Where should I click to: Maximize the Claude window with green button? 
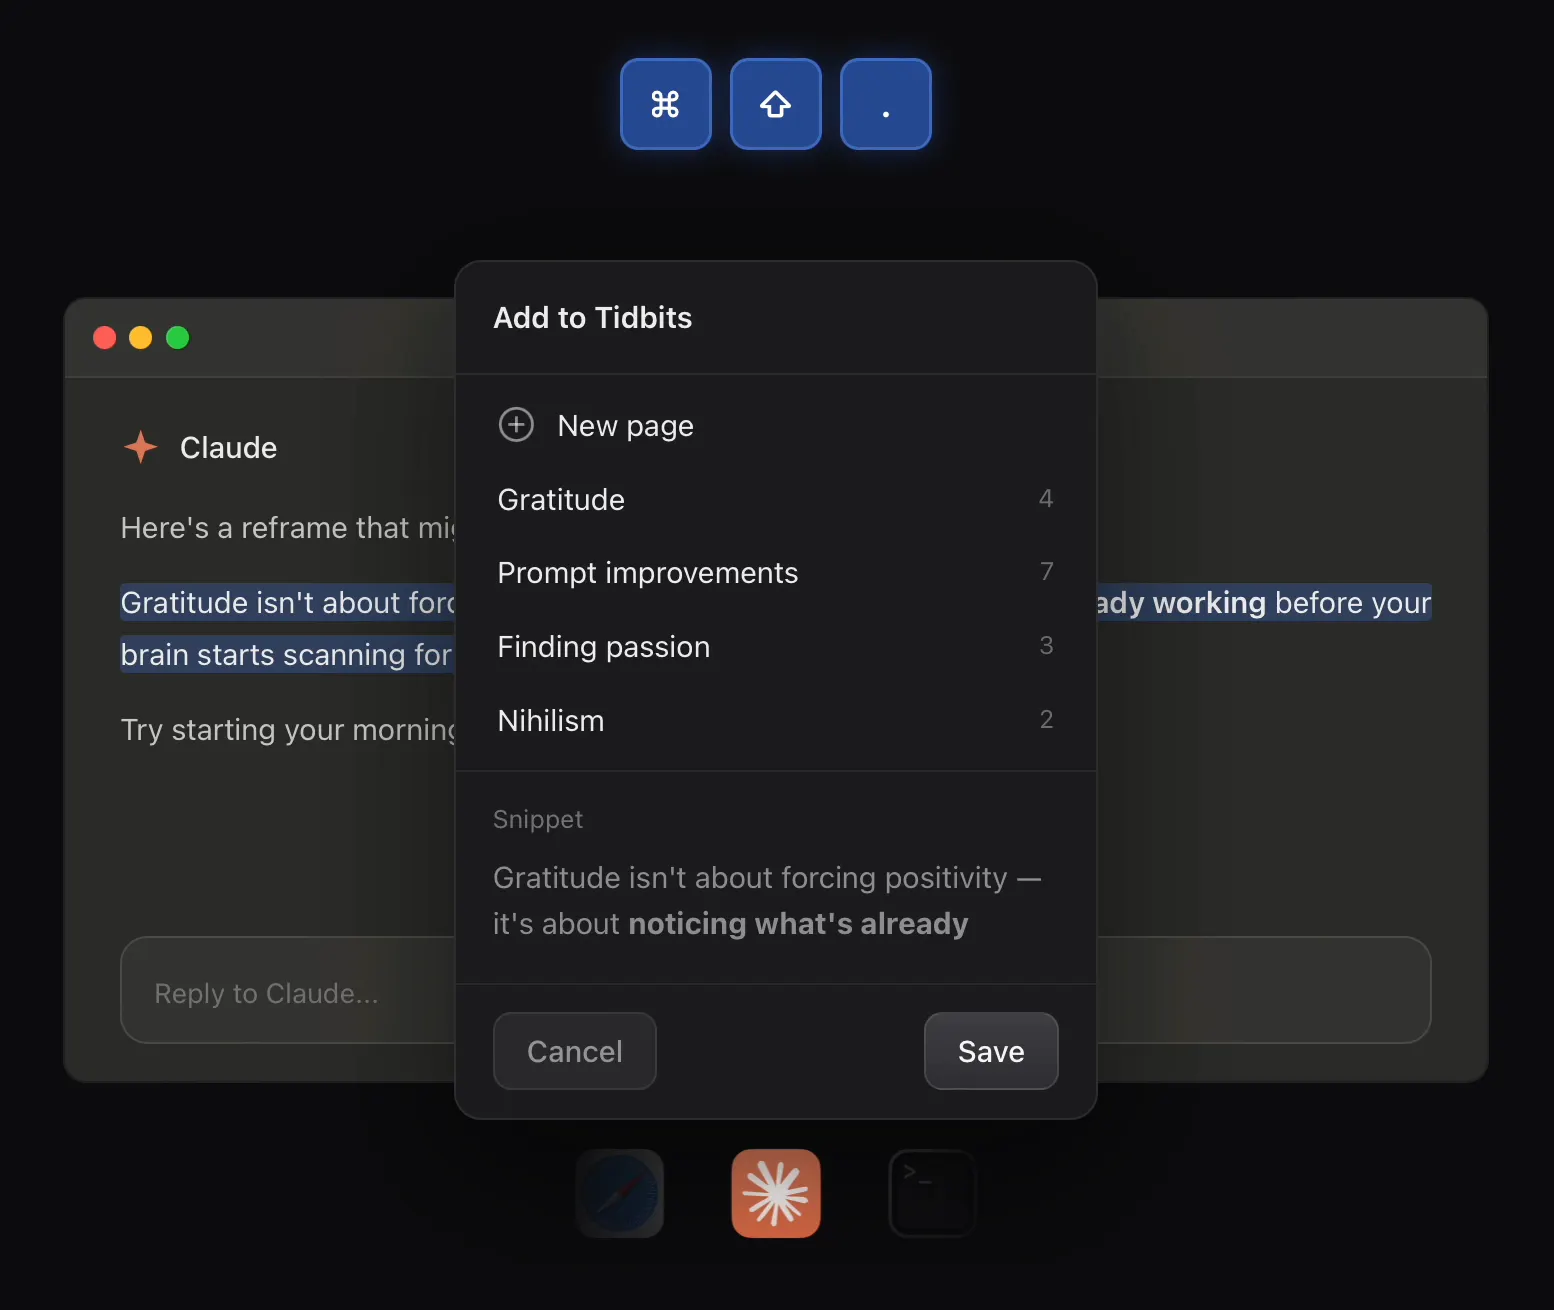tap(177, 338)
